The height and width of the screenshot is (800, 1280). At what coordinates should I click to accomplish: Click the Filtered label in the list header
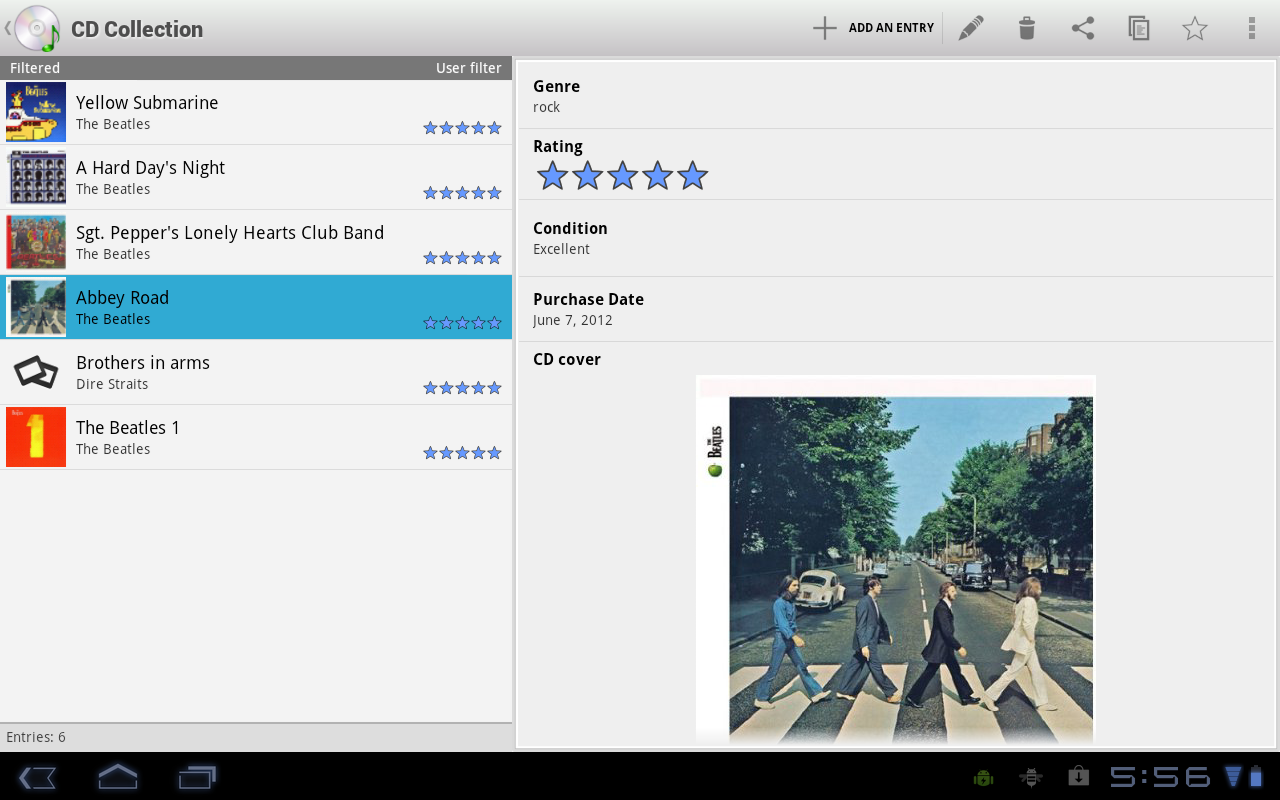click(x=35, y=68)
